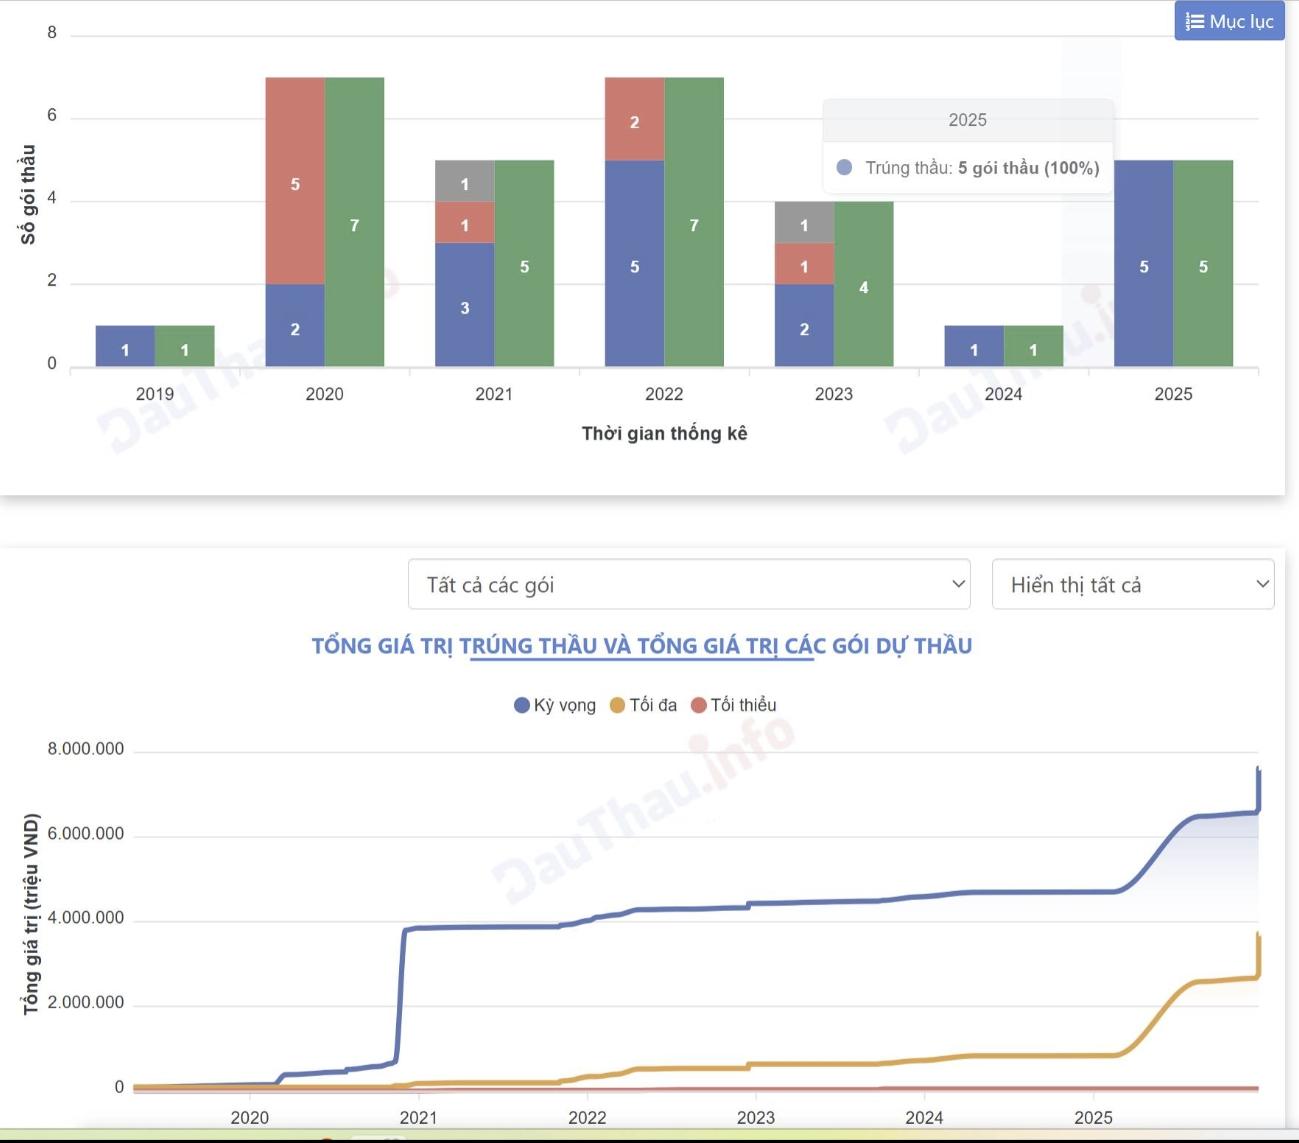Click the red Tối thiểu legend dot
1299x1143 pixels.
pos(699,705)
